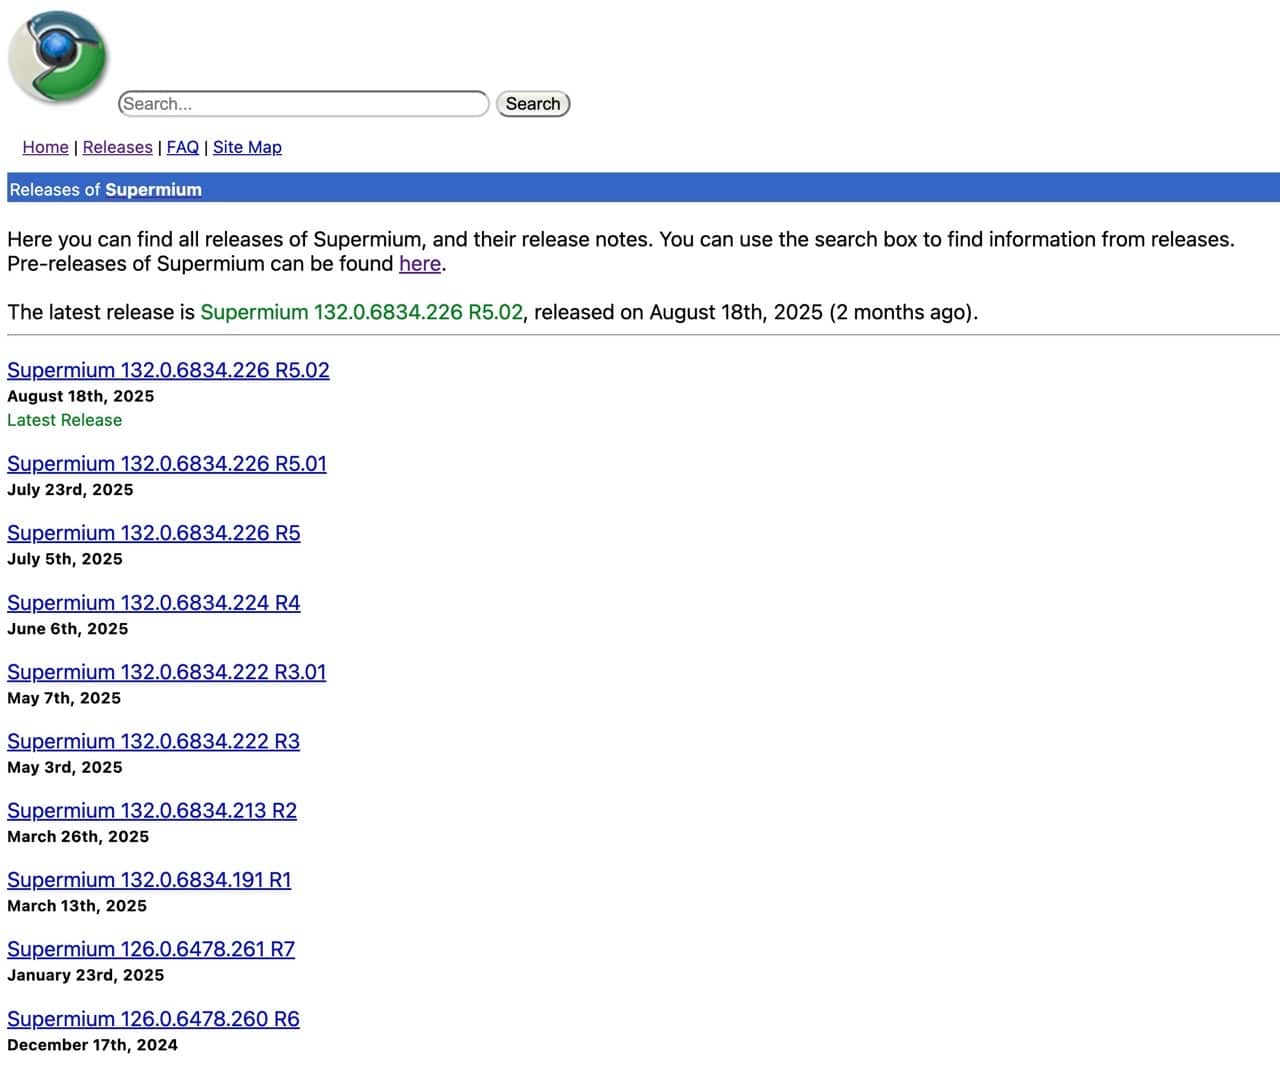The image size is (1280, 1066).
Task: Open Supermium 132.0.6834.226 R5.02 release
Action: point(168,370)
